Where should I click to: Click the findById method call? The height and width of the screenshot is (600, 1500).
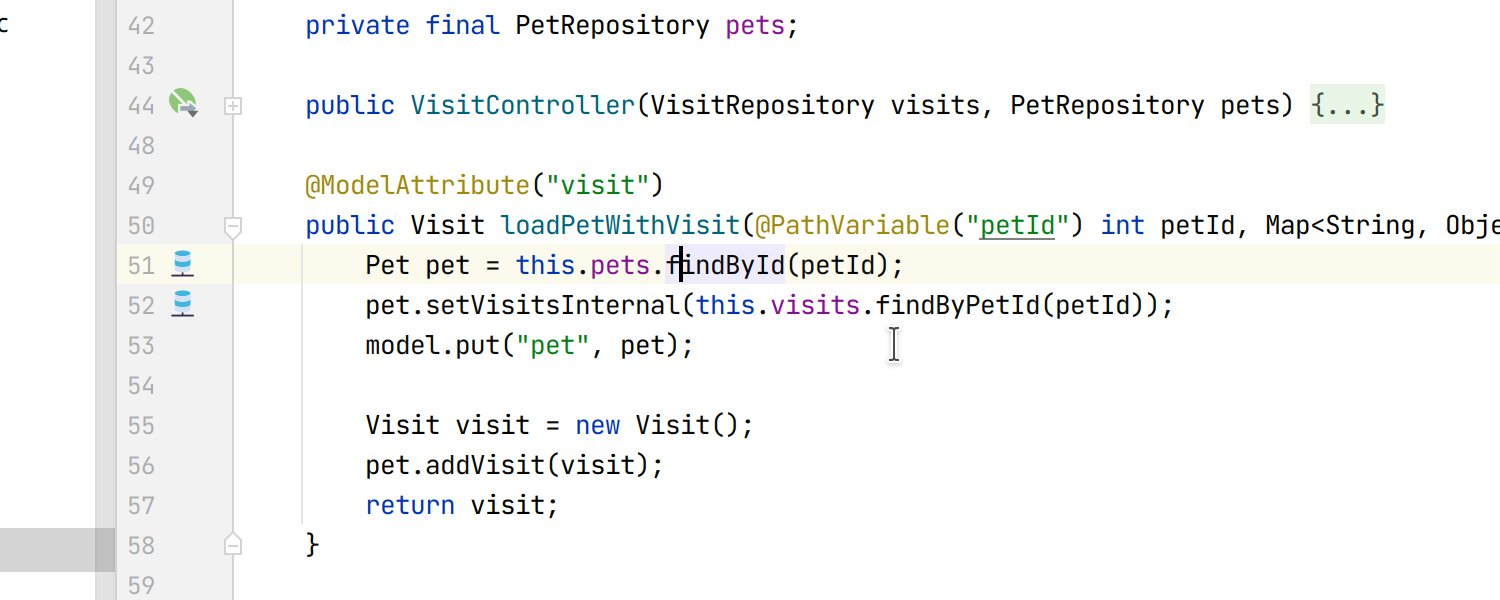point(730,265)
